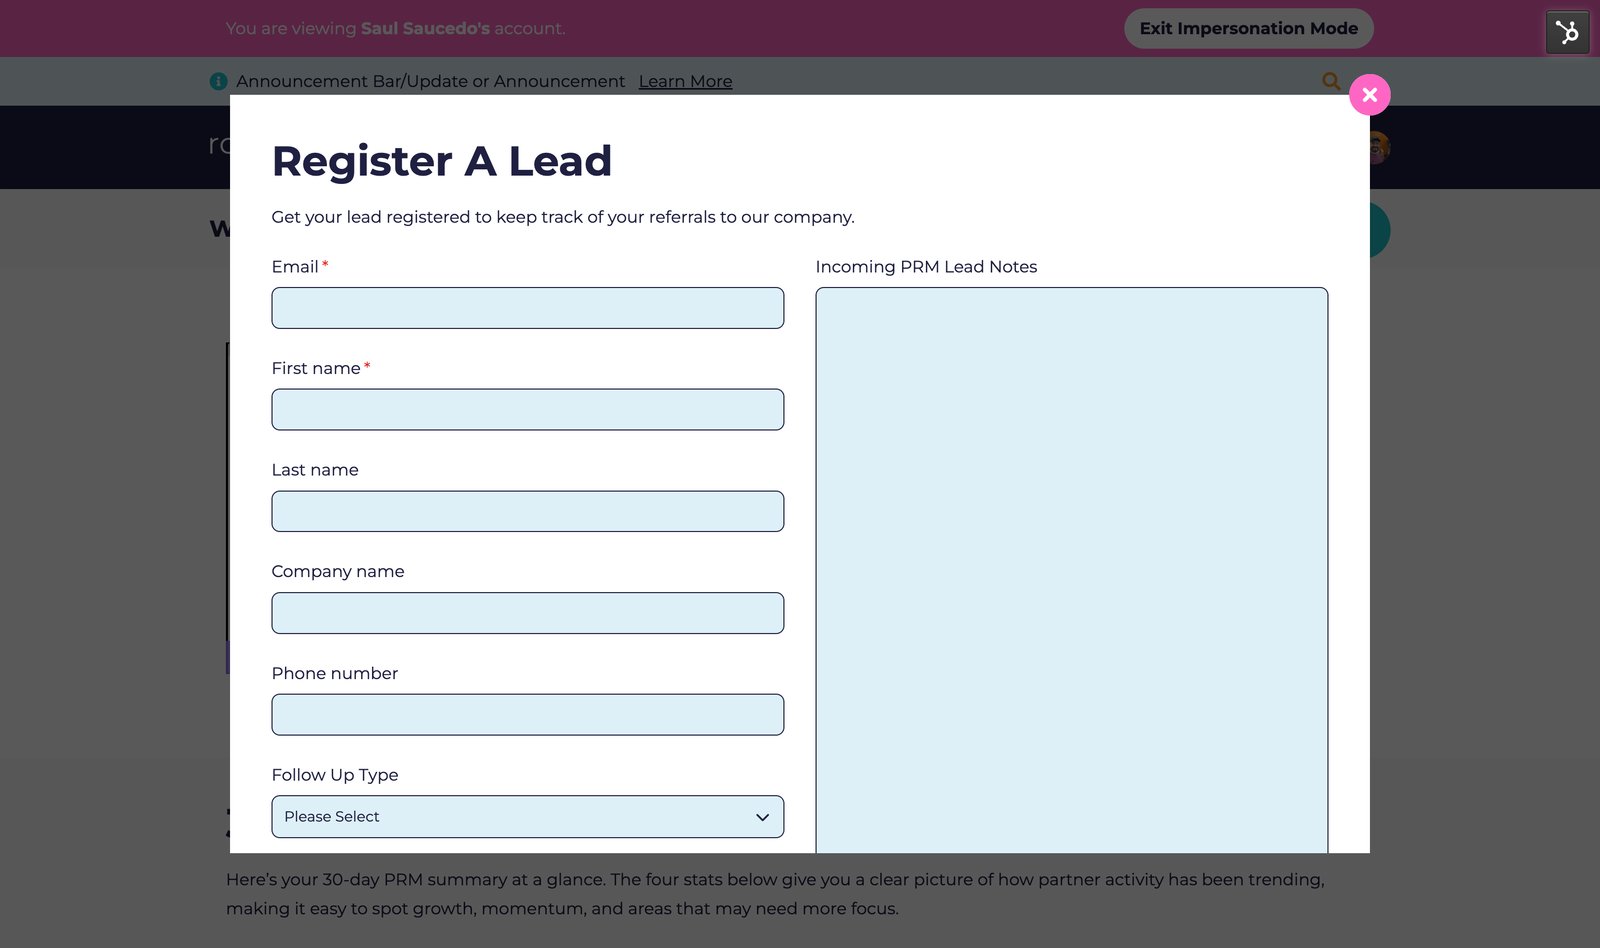Click inside the Company name field
Viewport: 1600px width, 948px height.
pyautogui.click(x=527, y=612)
